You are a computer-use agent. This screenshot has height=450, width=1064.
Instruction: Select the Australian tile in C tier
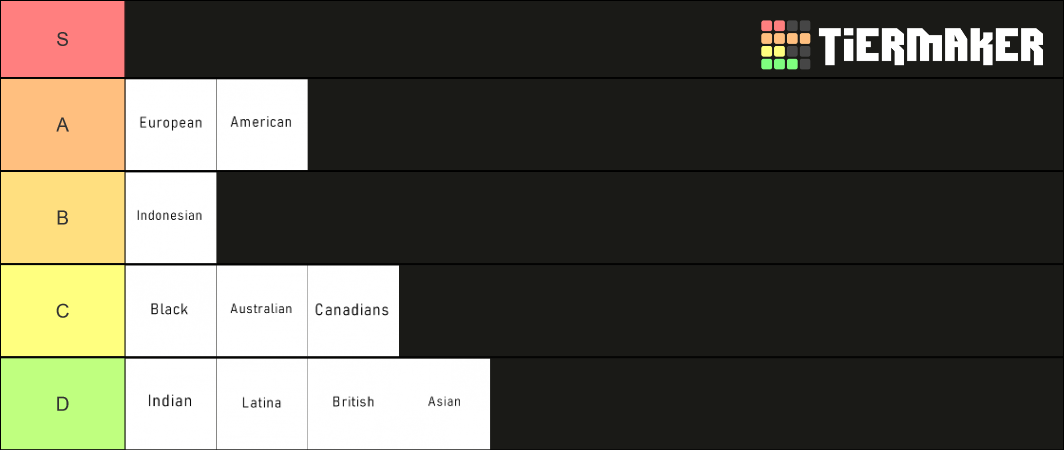tap(262, 310)
